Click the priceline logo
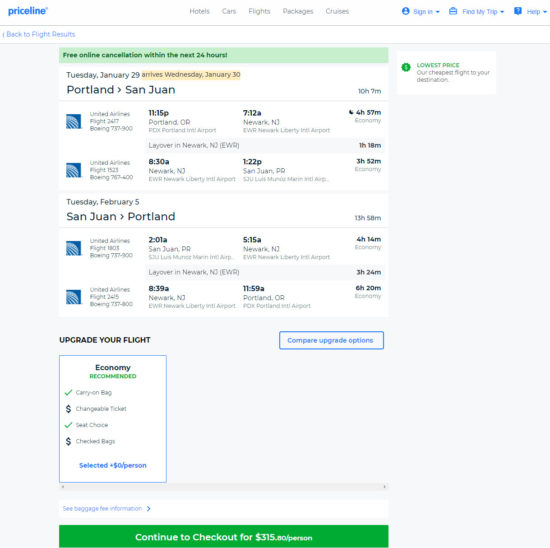This screenshot has width=550, height=548. [28, 11]
